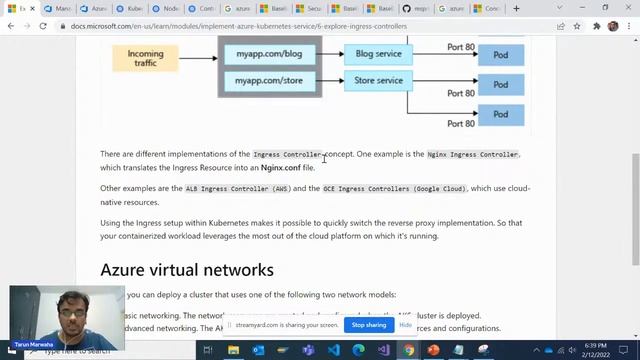Click the myapp.com/blog diagram box
This screenshot has width=640, height=360.
click(269, 54)
